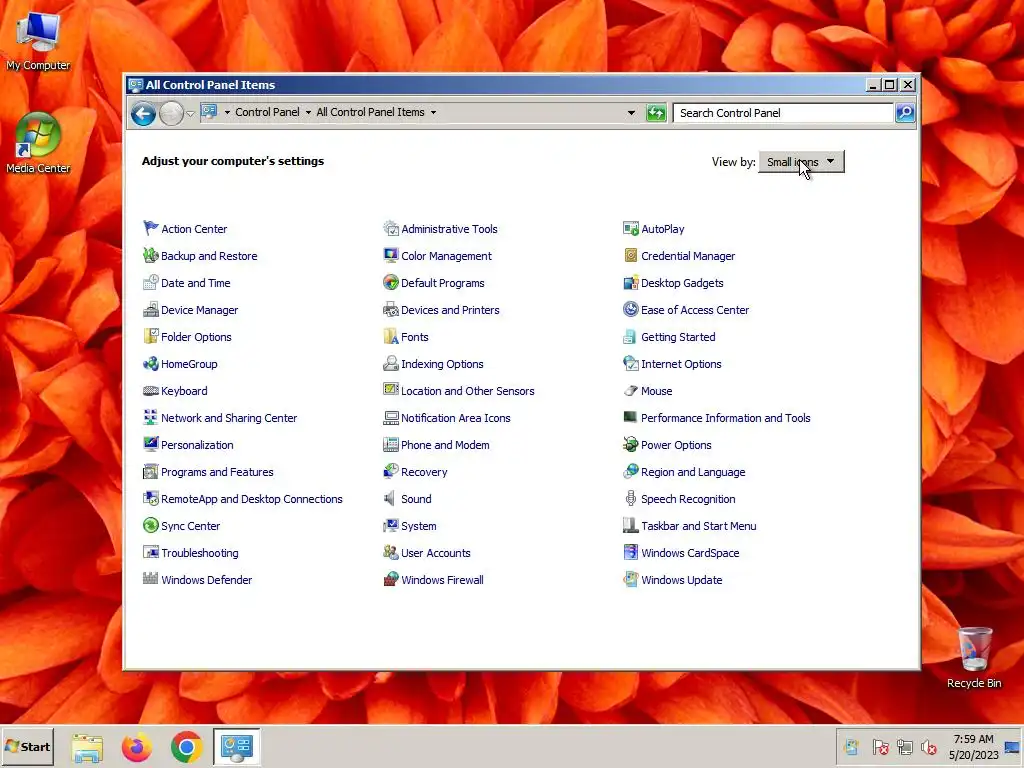Open the Windows Firewall icon
The image size is (1024, 768).
click(391, 579)
